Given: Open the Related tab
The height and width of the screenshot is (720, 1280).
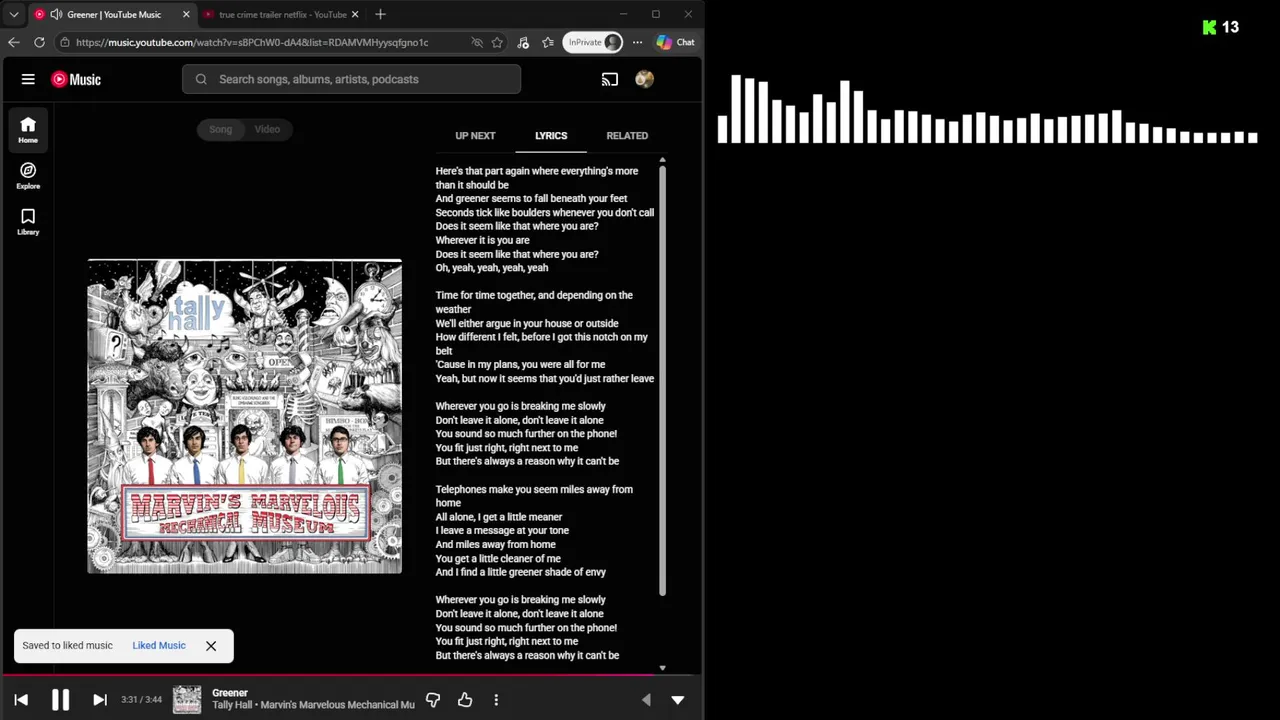Looking at the screenshot, I should click(x=627, y=135).
